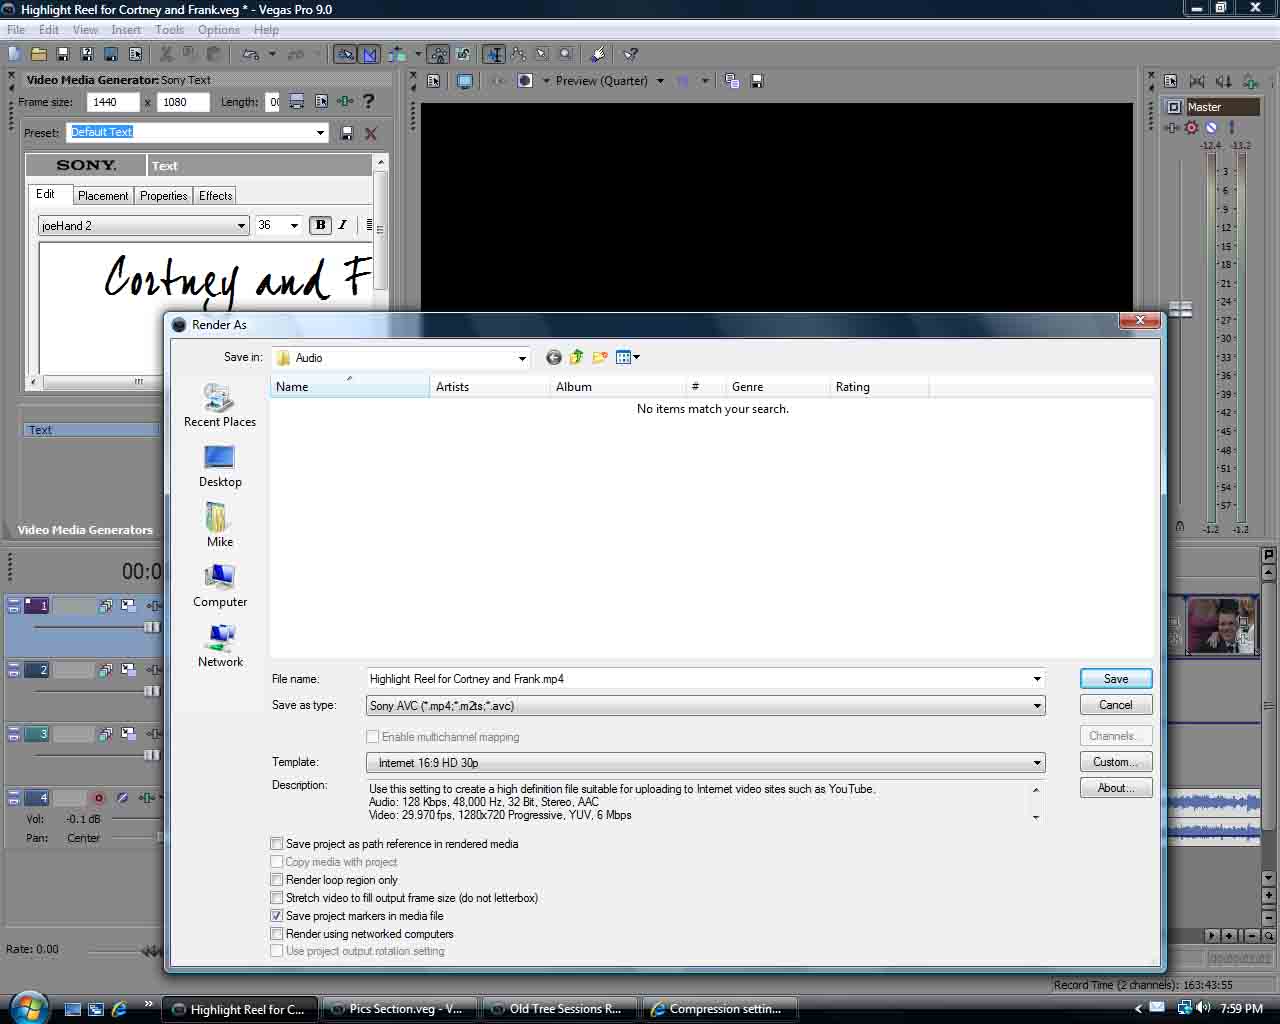Image resolution: width=1280 pixels, height=1024 pixels.
Task: Uncheck Save project markers in media file
Action: 277,916
